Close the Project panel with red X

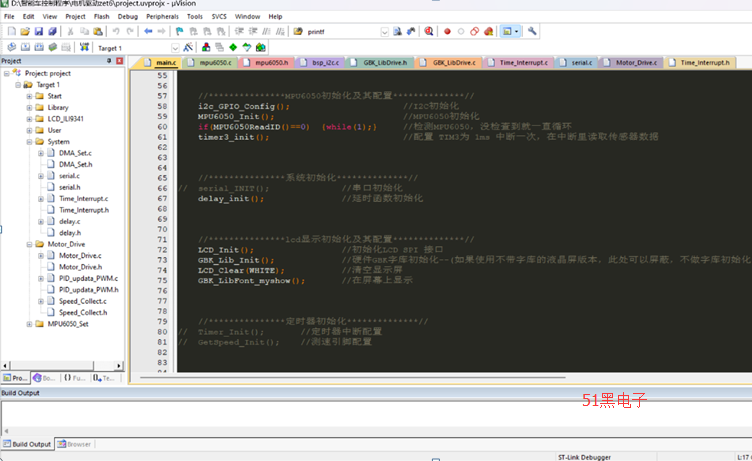[119, 61]
